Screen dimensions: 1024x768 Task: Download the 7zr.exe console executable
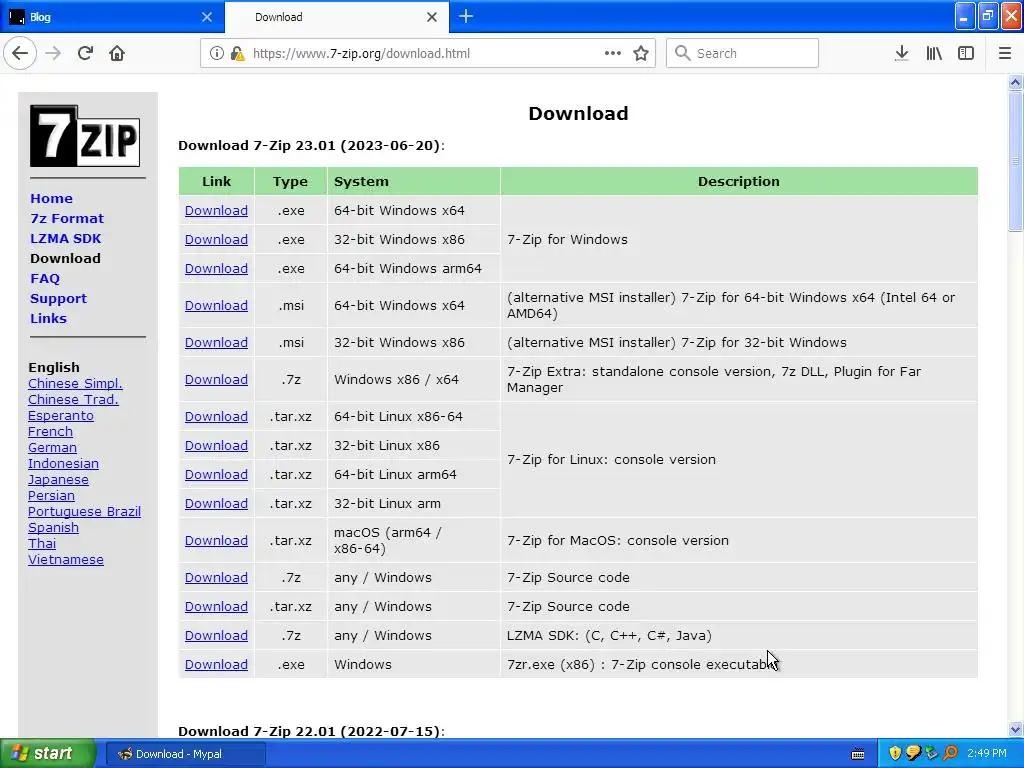coord(216,665)
